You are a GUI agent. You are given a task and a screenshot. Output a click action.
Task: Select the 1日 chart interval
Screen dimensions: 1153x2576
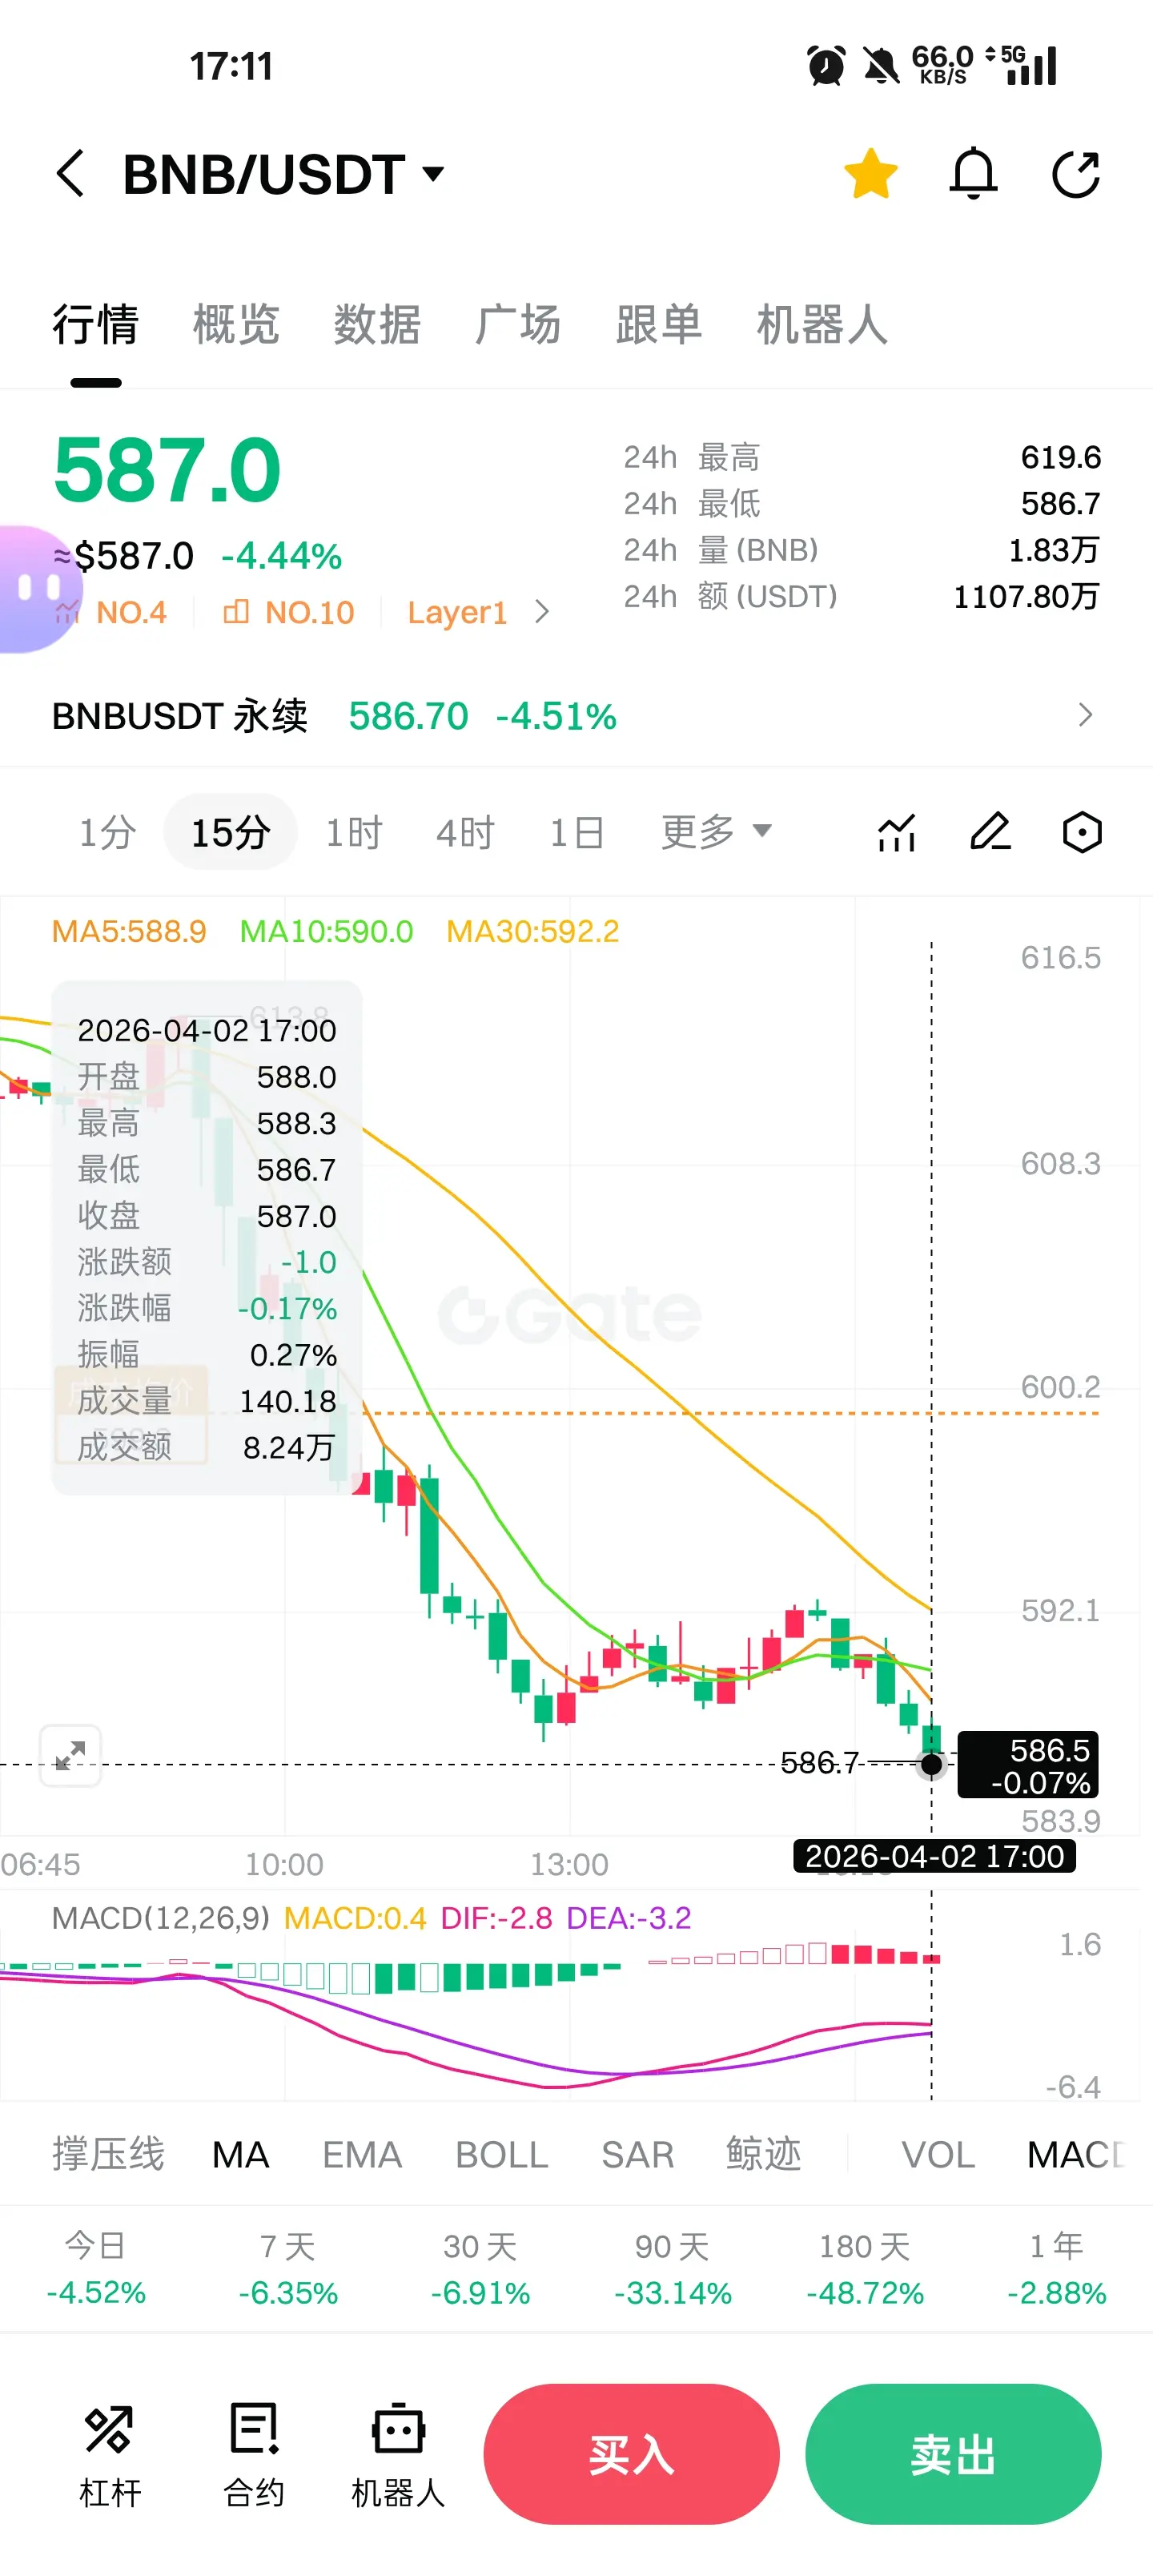point(576,832)
